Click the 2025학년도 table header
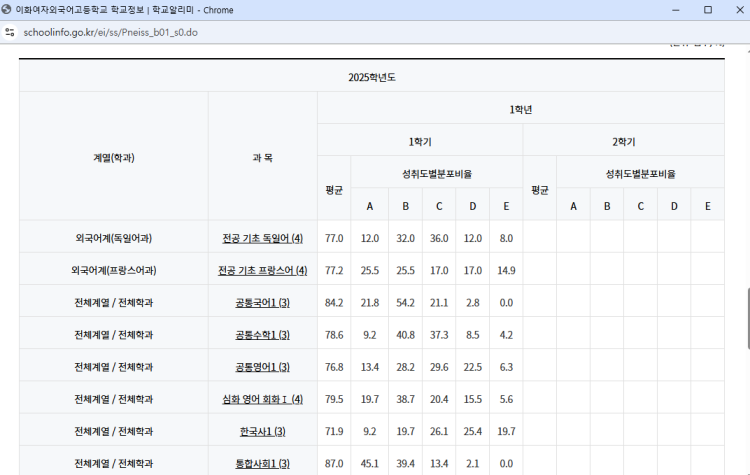Viewport: 750px width, 475px height. pos(371,76)
